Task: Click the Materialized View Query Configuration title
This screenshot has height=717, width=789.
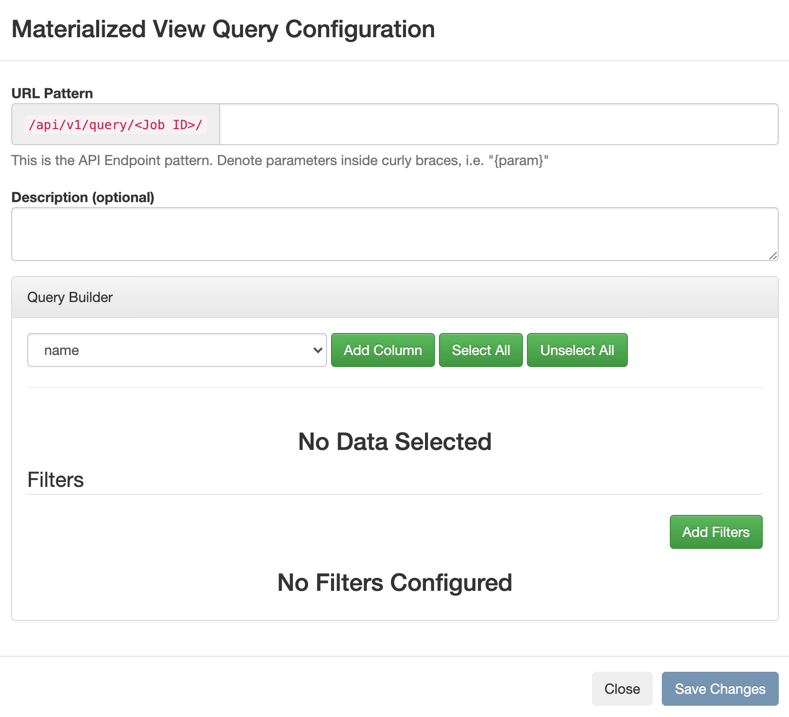Action: point(223,29)
